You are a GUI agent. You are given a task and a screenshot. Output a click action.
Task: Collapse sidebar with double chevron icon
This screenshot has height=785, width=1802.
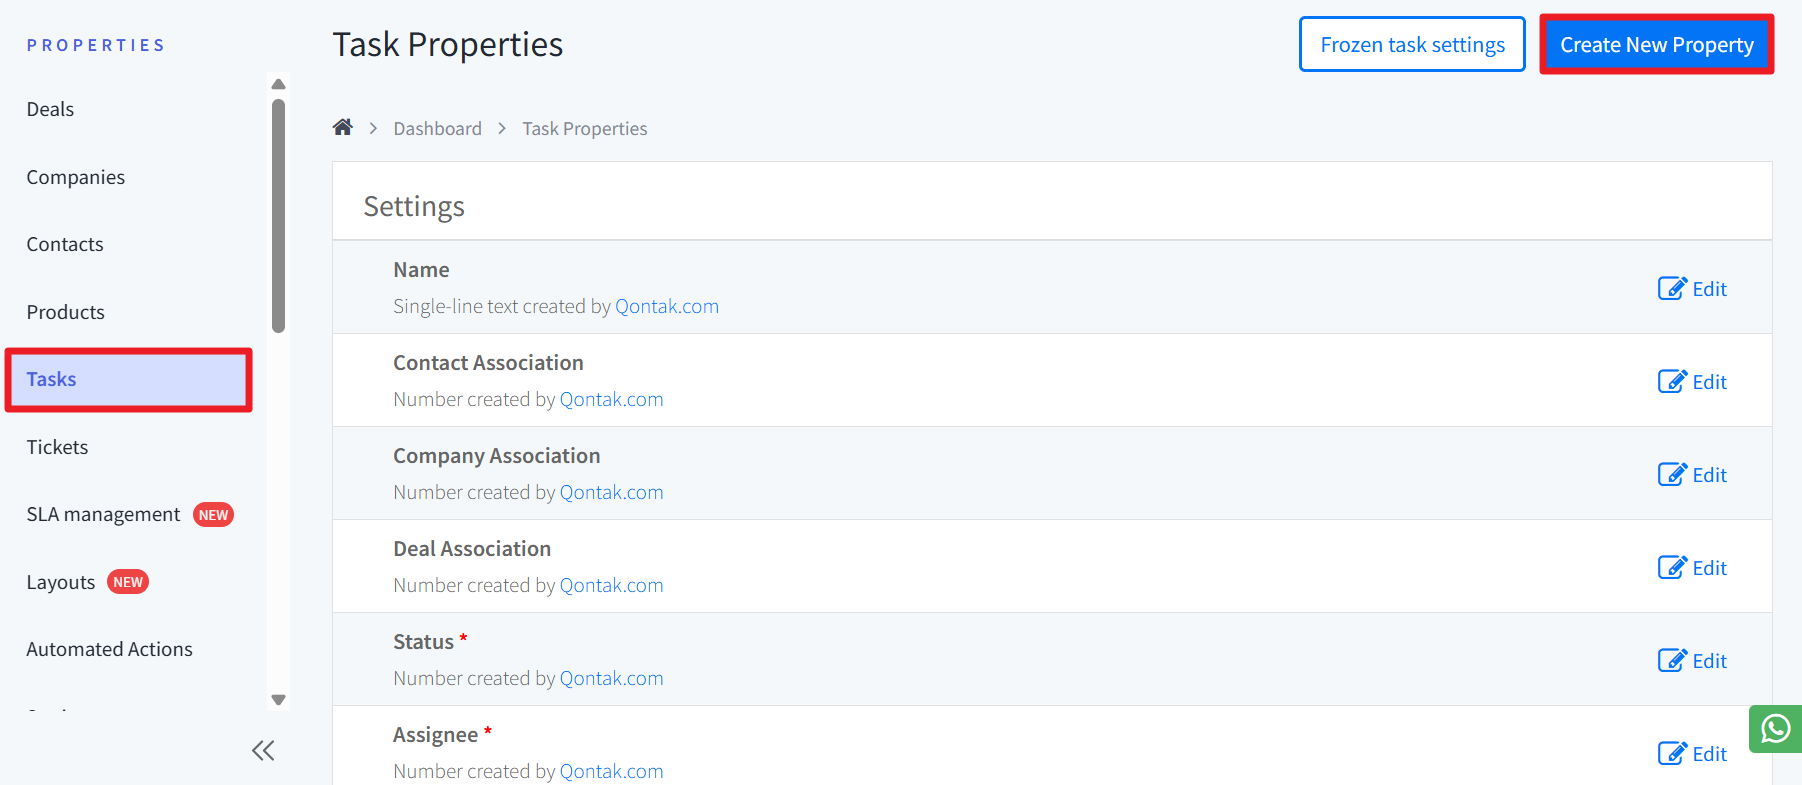[263, 751]
